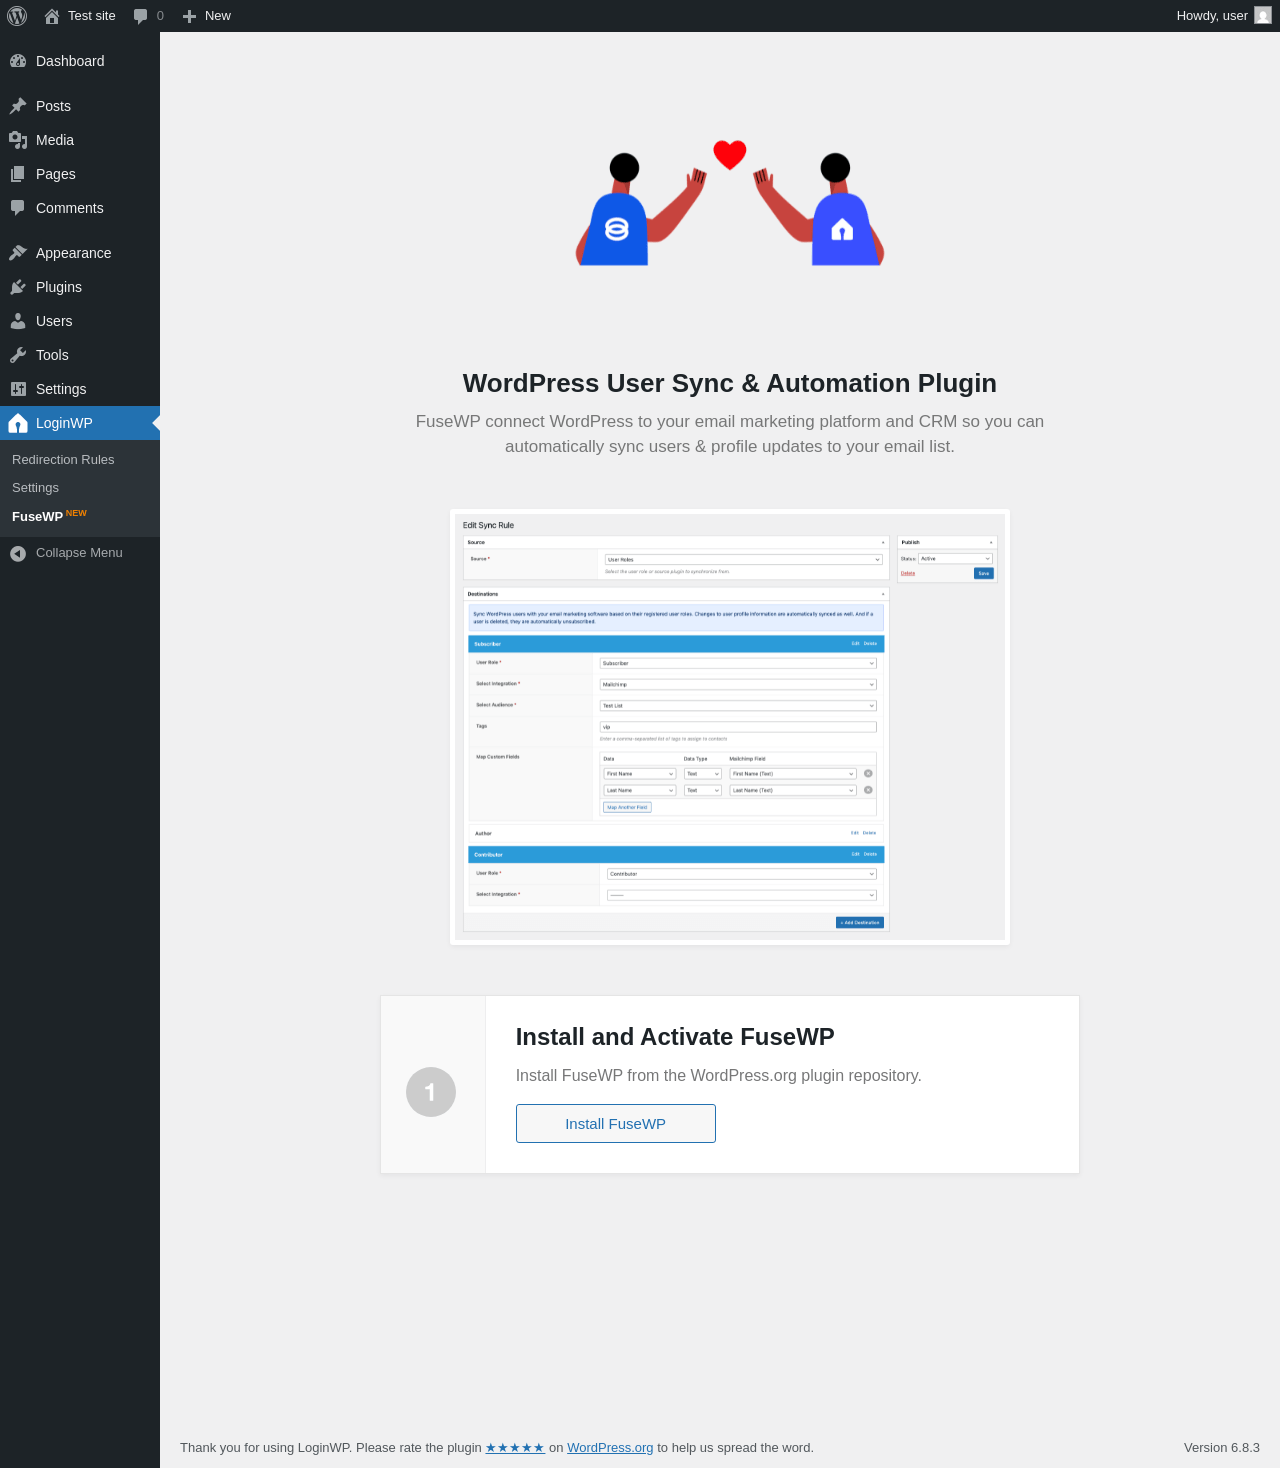Open the Tools menu item
Screen dimensions: 1280x1468
pyautogui.click(x=80, y=355)
